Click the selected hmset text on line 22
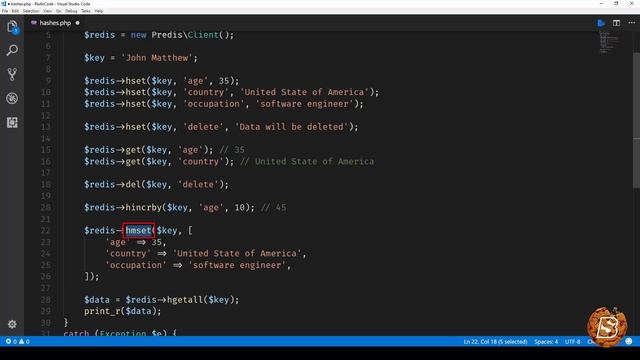Screen dimensions: 640x360 (138, 230)
